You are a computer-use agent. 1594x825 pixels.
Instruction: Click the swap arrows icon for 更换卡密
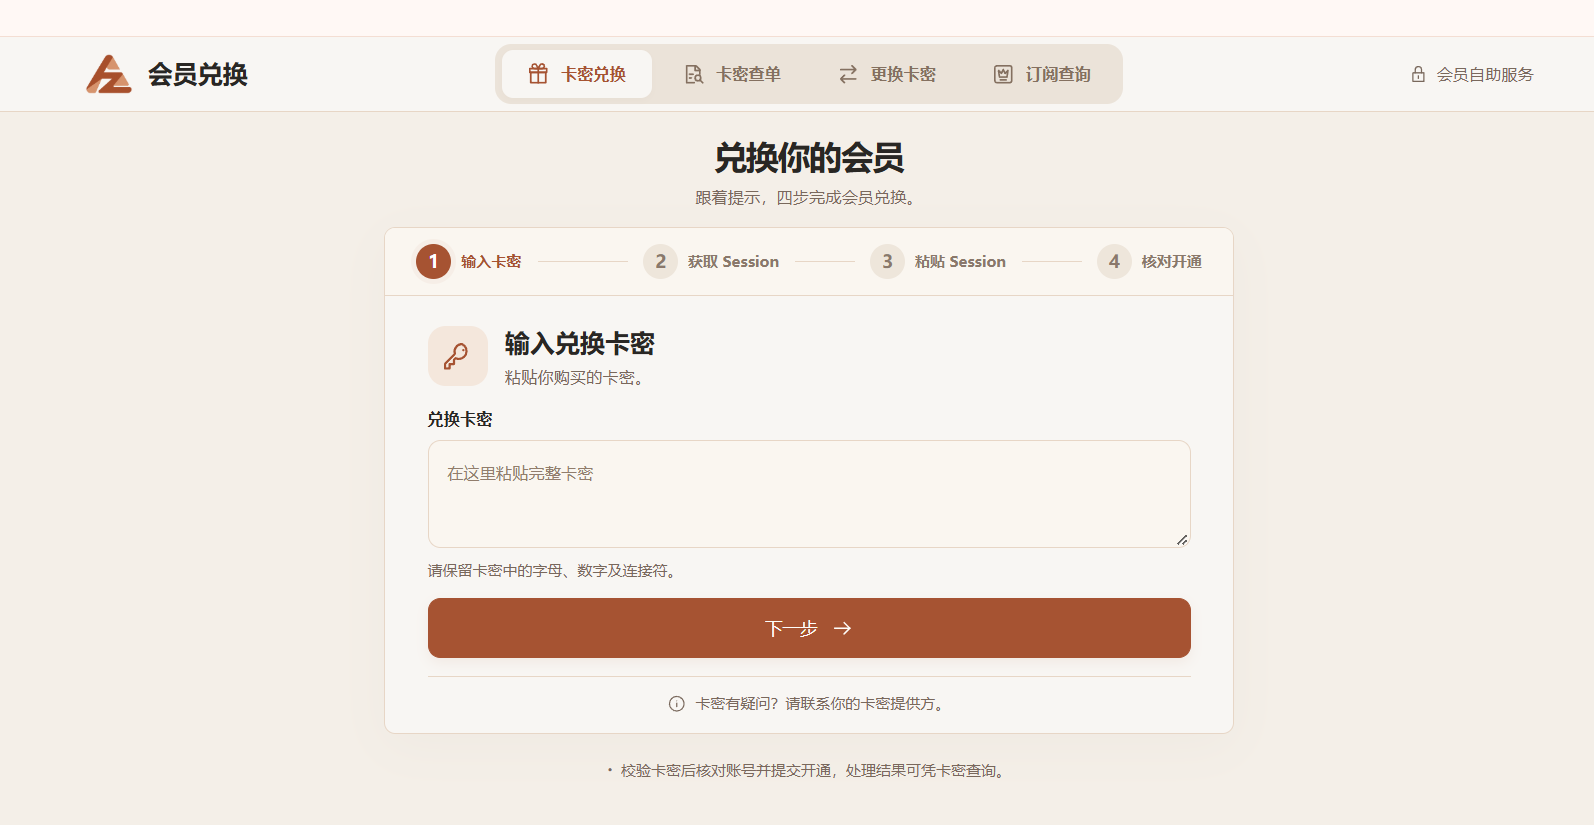tap(848, 74)
